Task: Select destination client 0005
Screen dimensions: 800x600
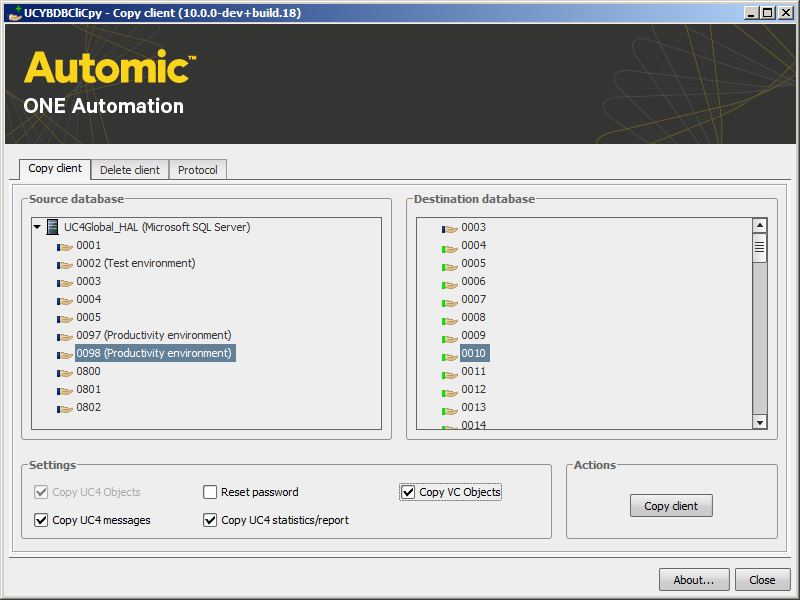Action: click(x=473, y=263)
